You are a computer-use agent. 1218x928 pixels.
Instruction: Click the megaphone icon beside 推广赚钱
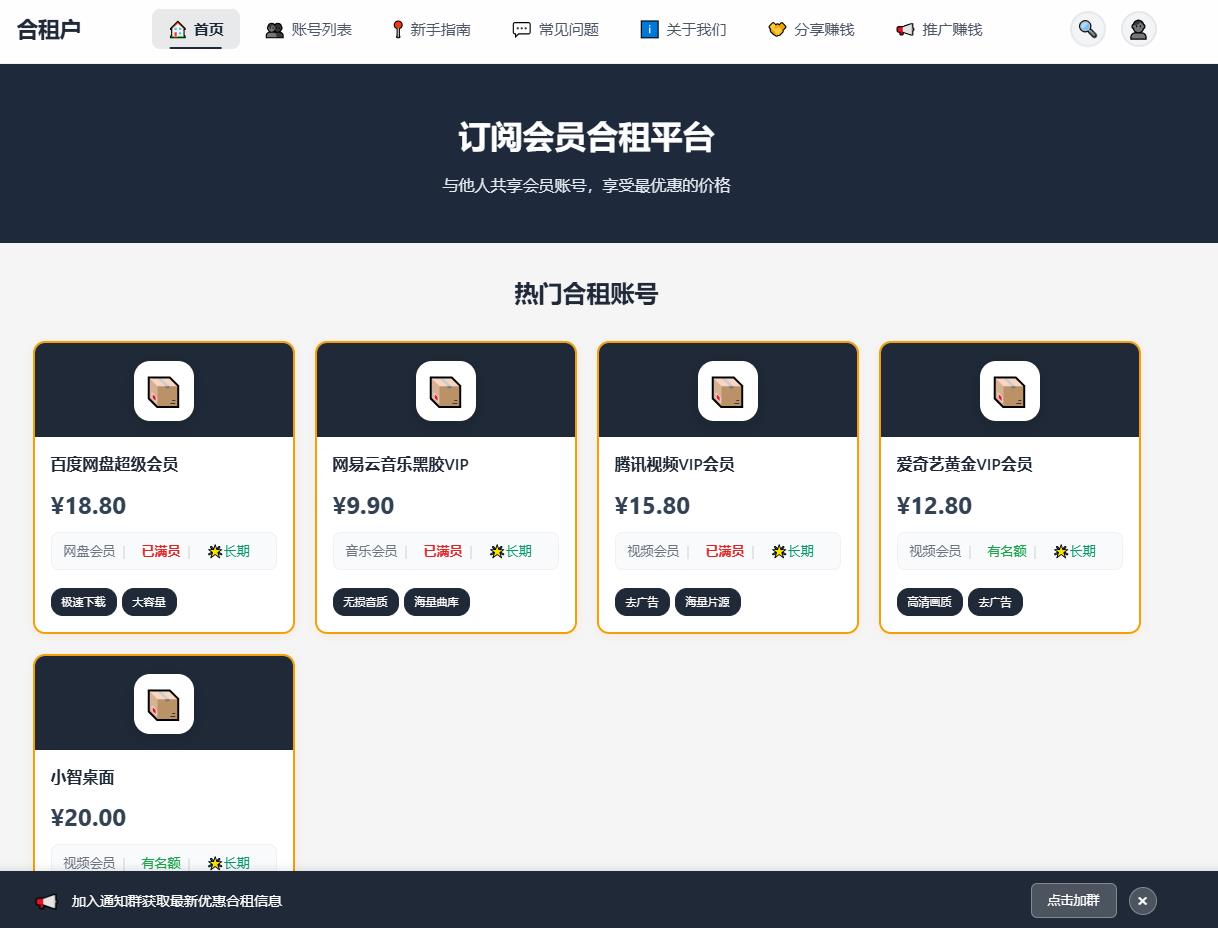(905, 30)
